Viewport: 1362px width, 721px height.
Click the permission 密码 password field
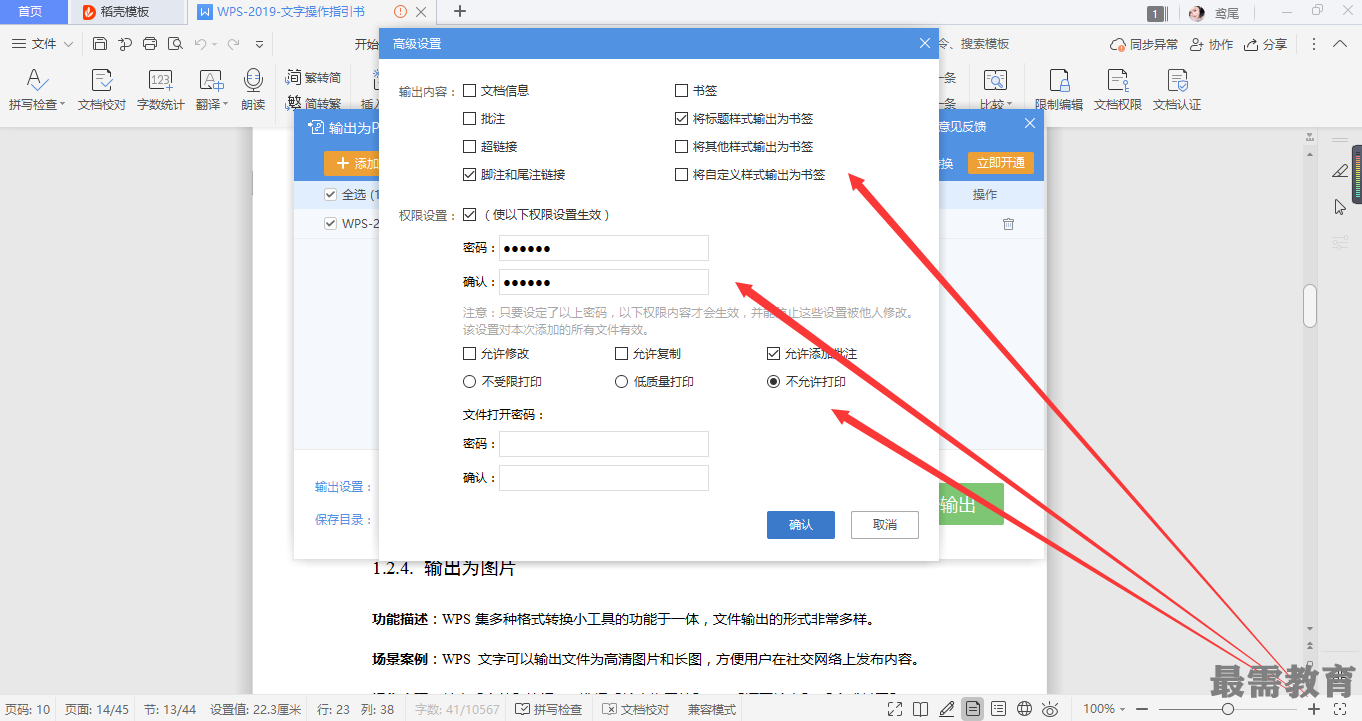coord(604,248)
